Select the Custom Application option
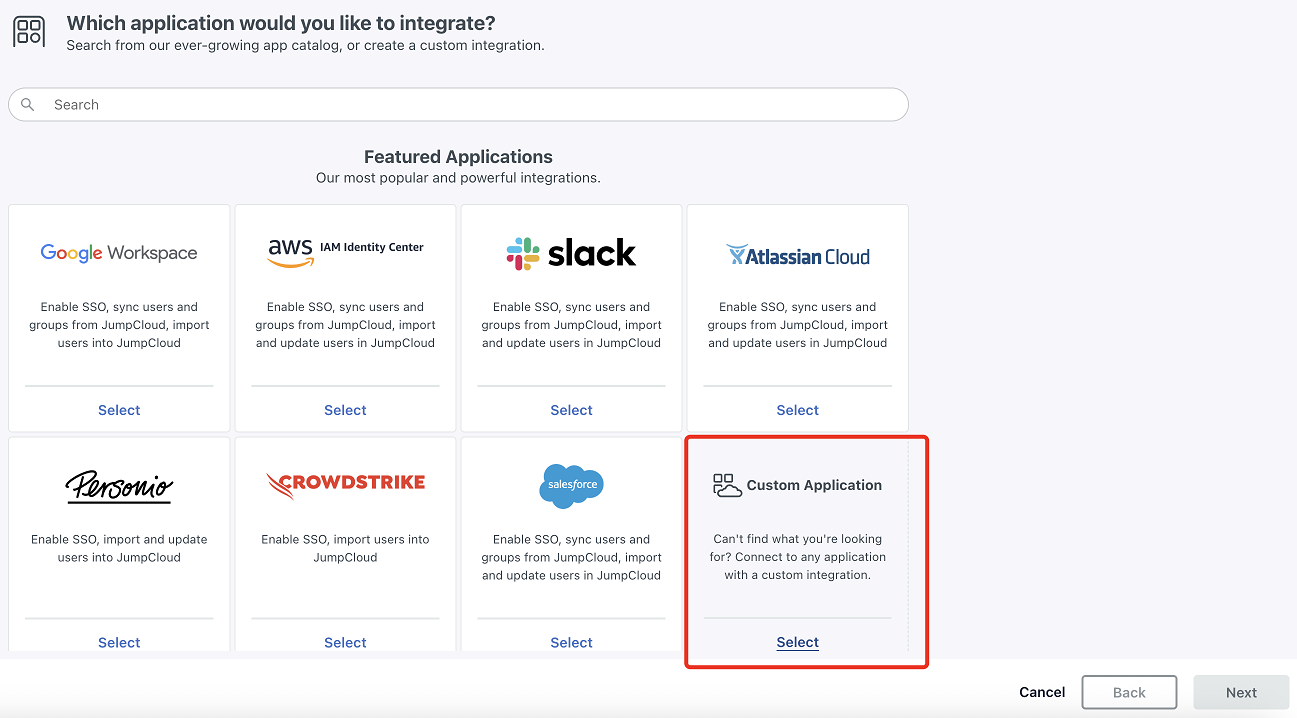Image resolution: width=1297 pixels, height=718 pixels. [797, 643]
